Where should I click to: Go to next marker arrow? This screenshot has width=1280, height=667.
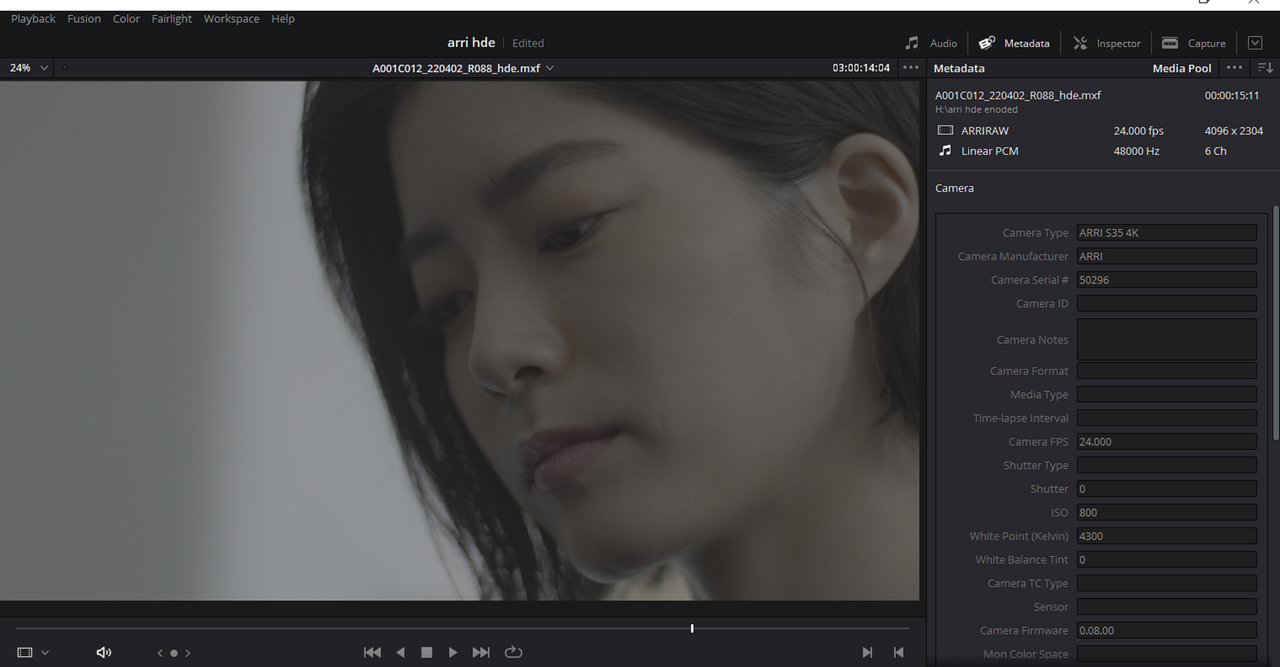pyautogui.click(x=187, y=653)
